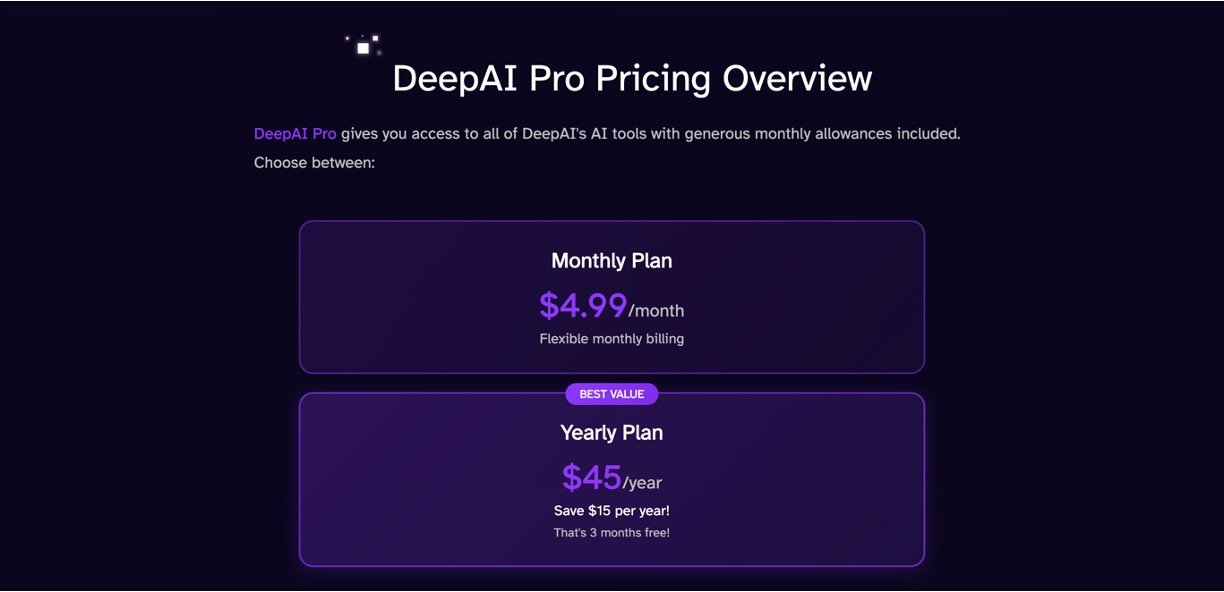
Task: Click the sparkle icon beside the title
Action: [x=363, y=47]
